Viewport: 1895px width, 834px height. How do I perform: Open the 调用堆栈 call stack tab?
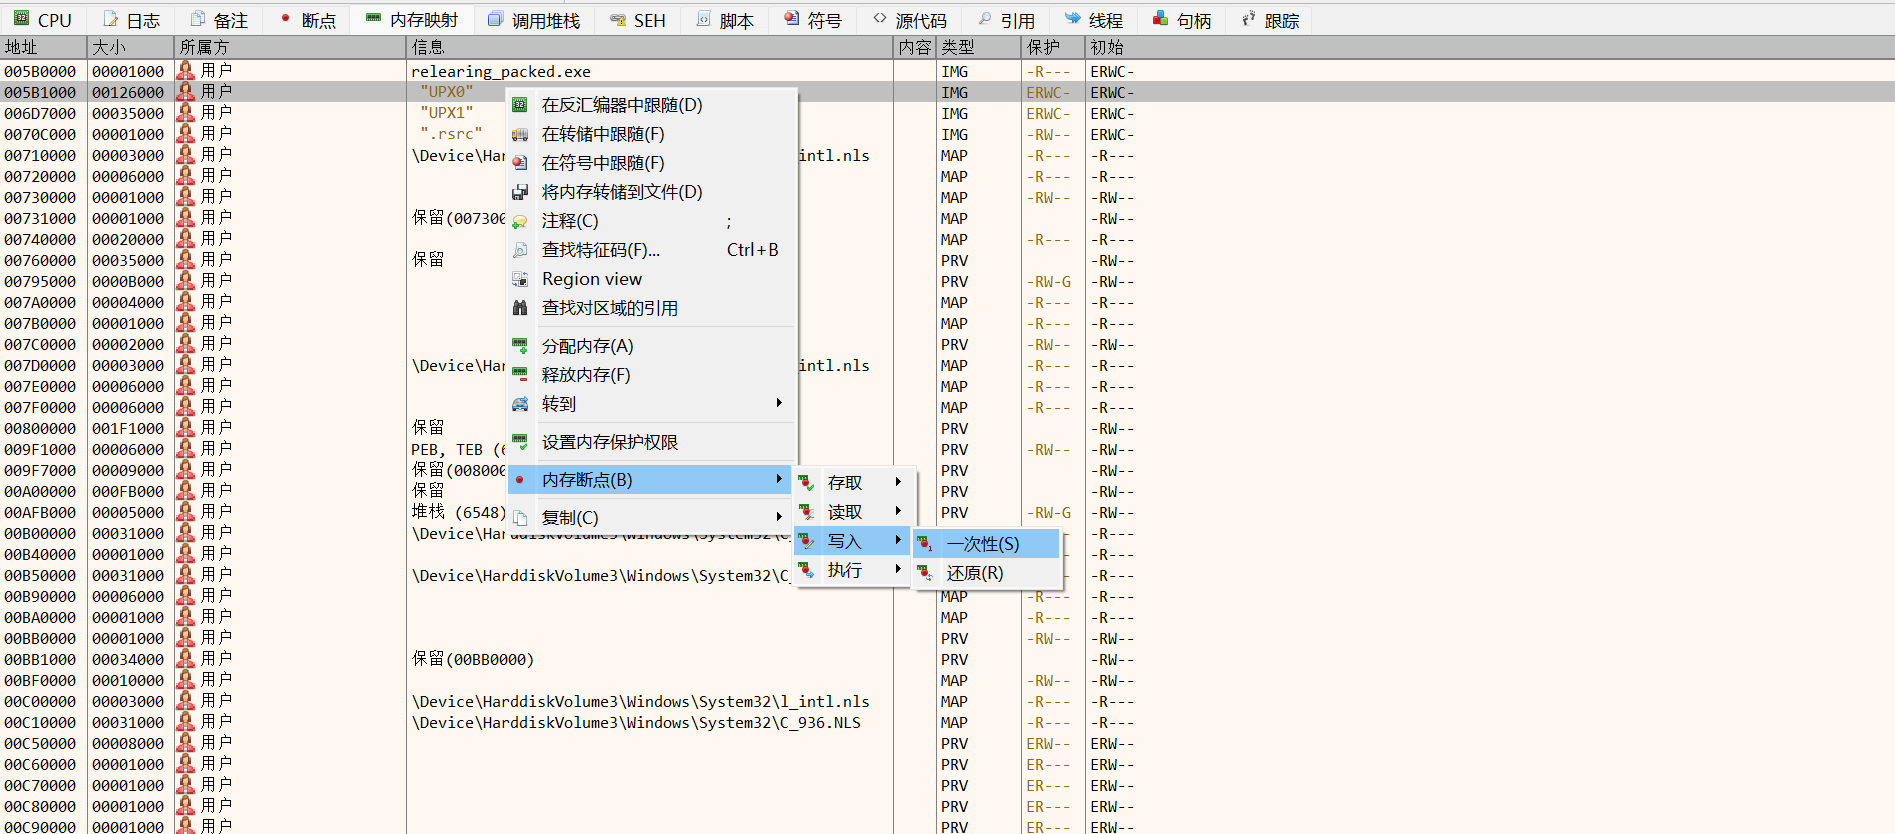(534, 20)
